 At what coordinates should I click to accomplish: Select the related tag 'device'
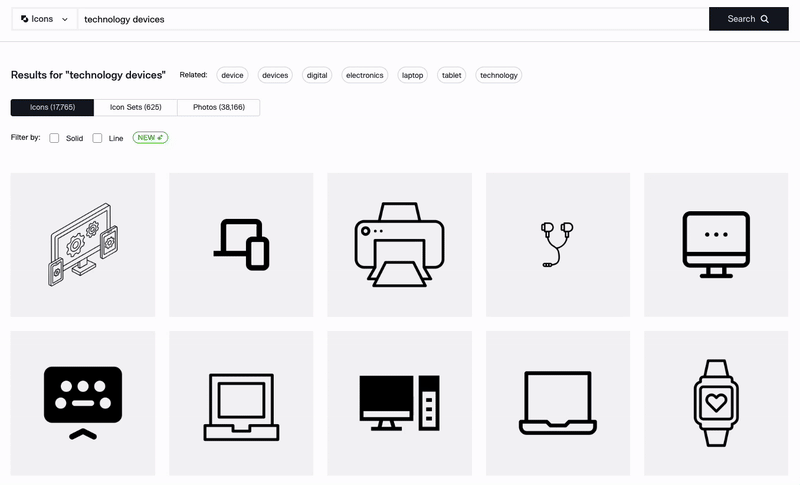point(232,75)
